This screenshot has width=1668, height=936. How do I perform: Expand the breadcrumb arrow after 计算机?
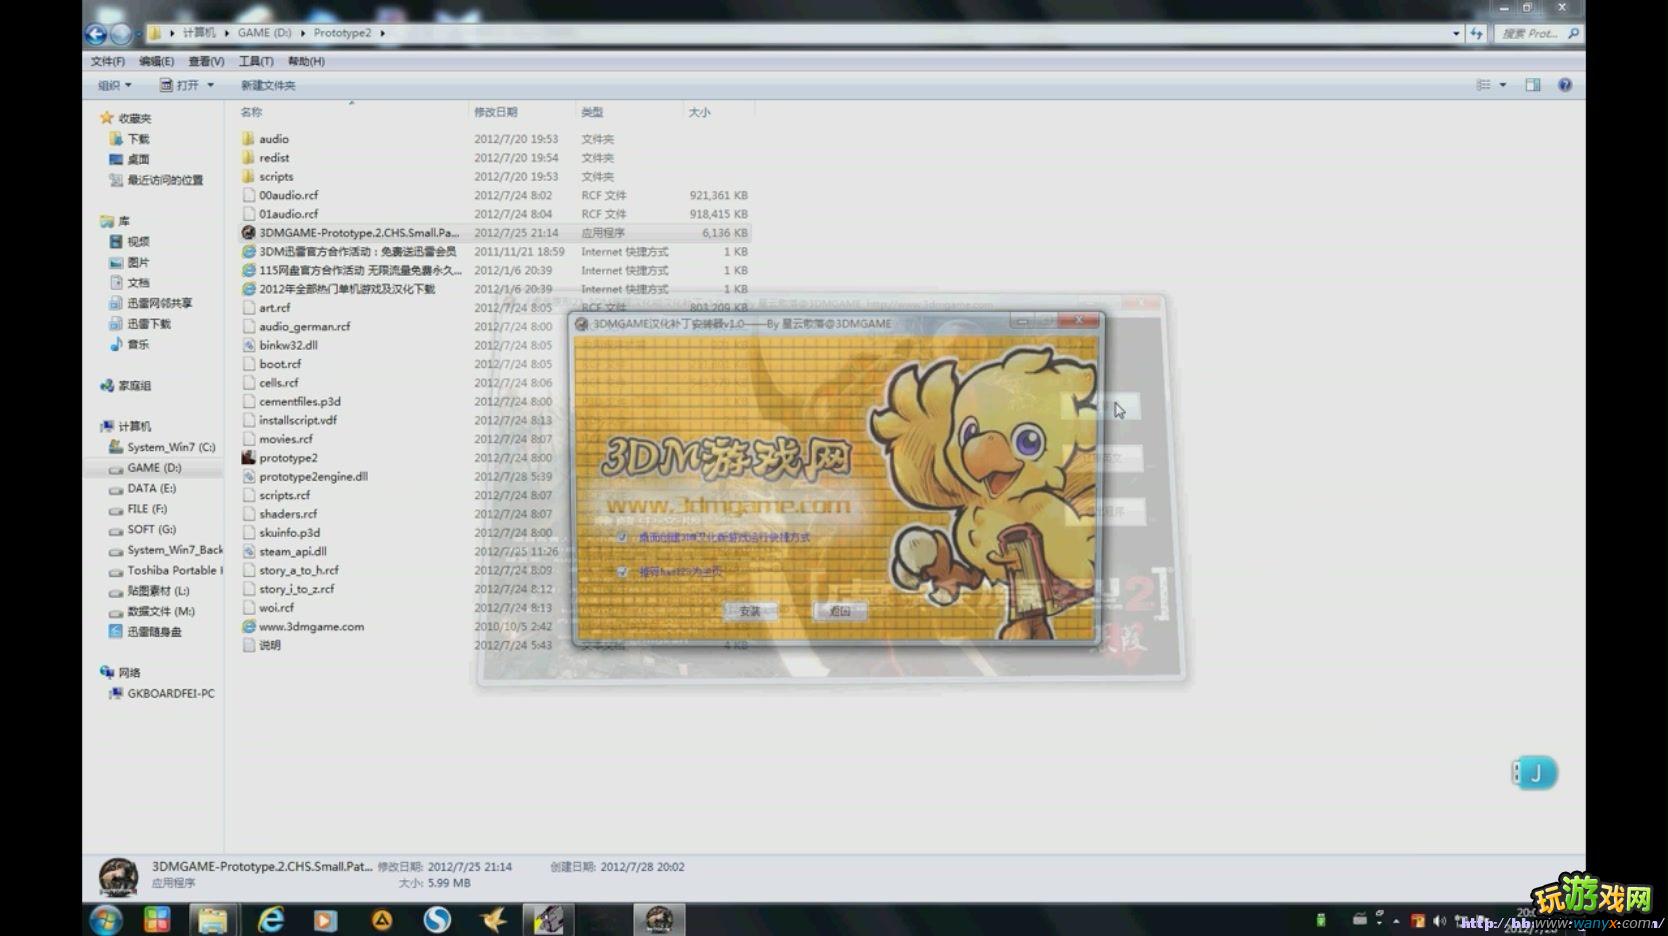click(226, 34)
